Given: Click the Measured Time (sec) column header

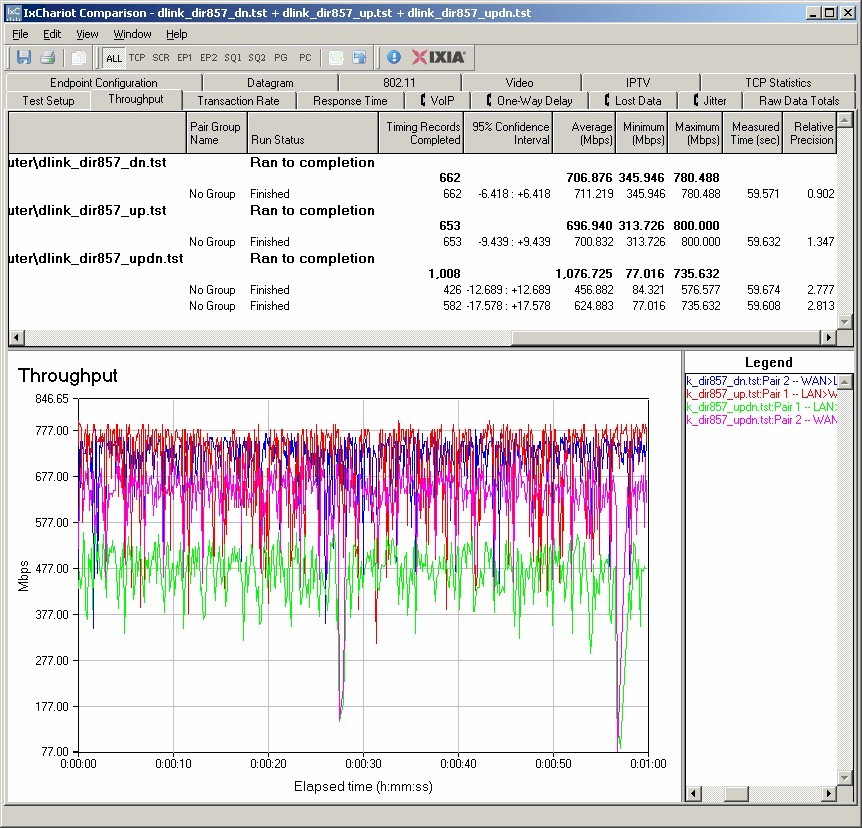Looking at the screenshot, I should [x=753, y=133].
